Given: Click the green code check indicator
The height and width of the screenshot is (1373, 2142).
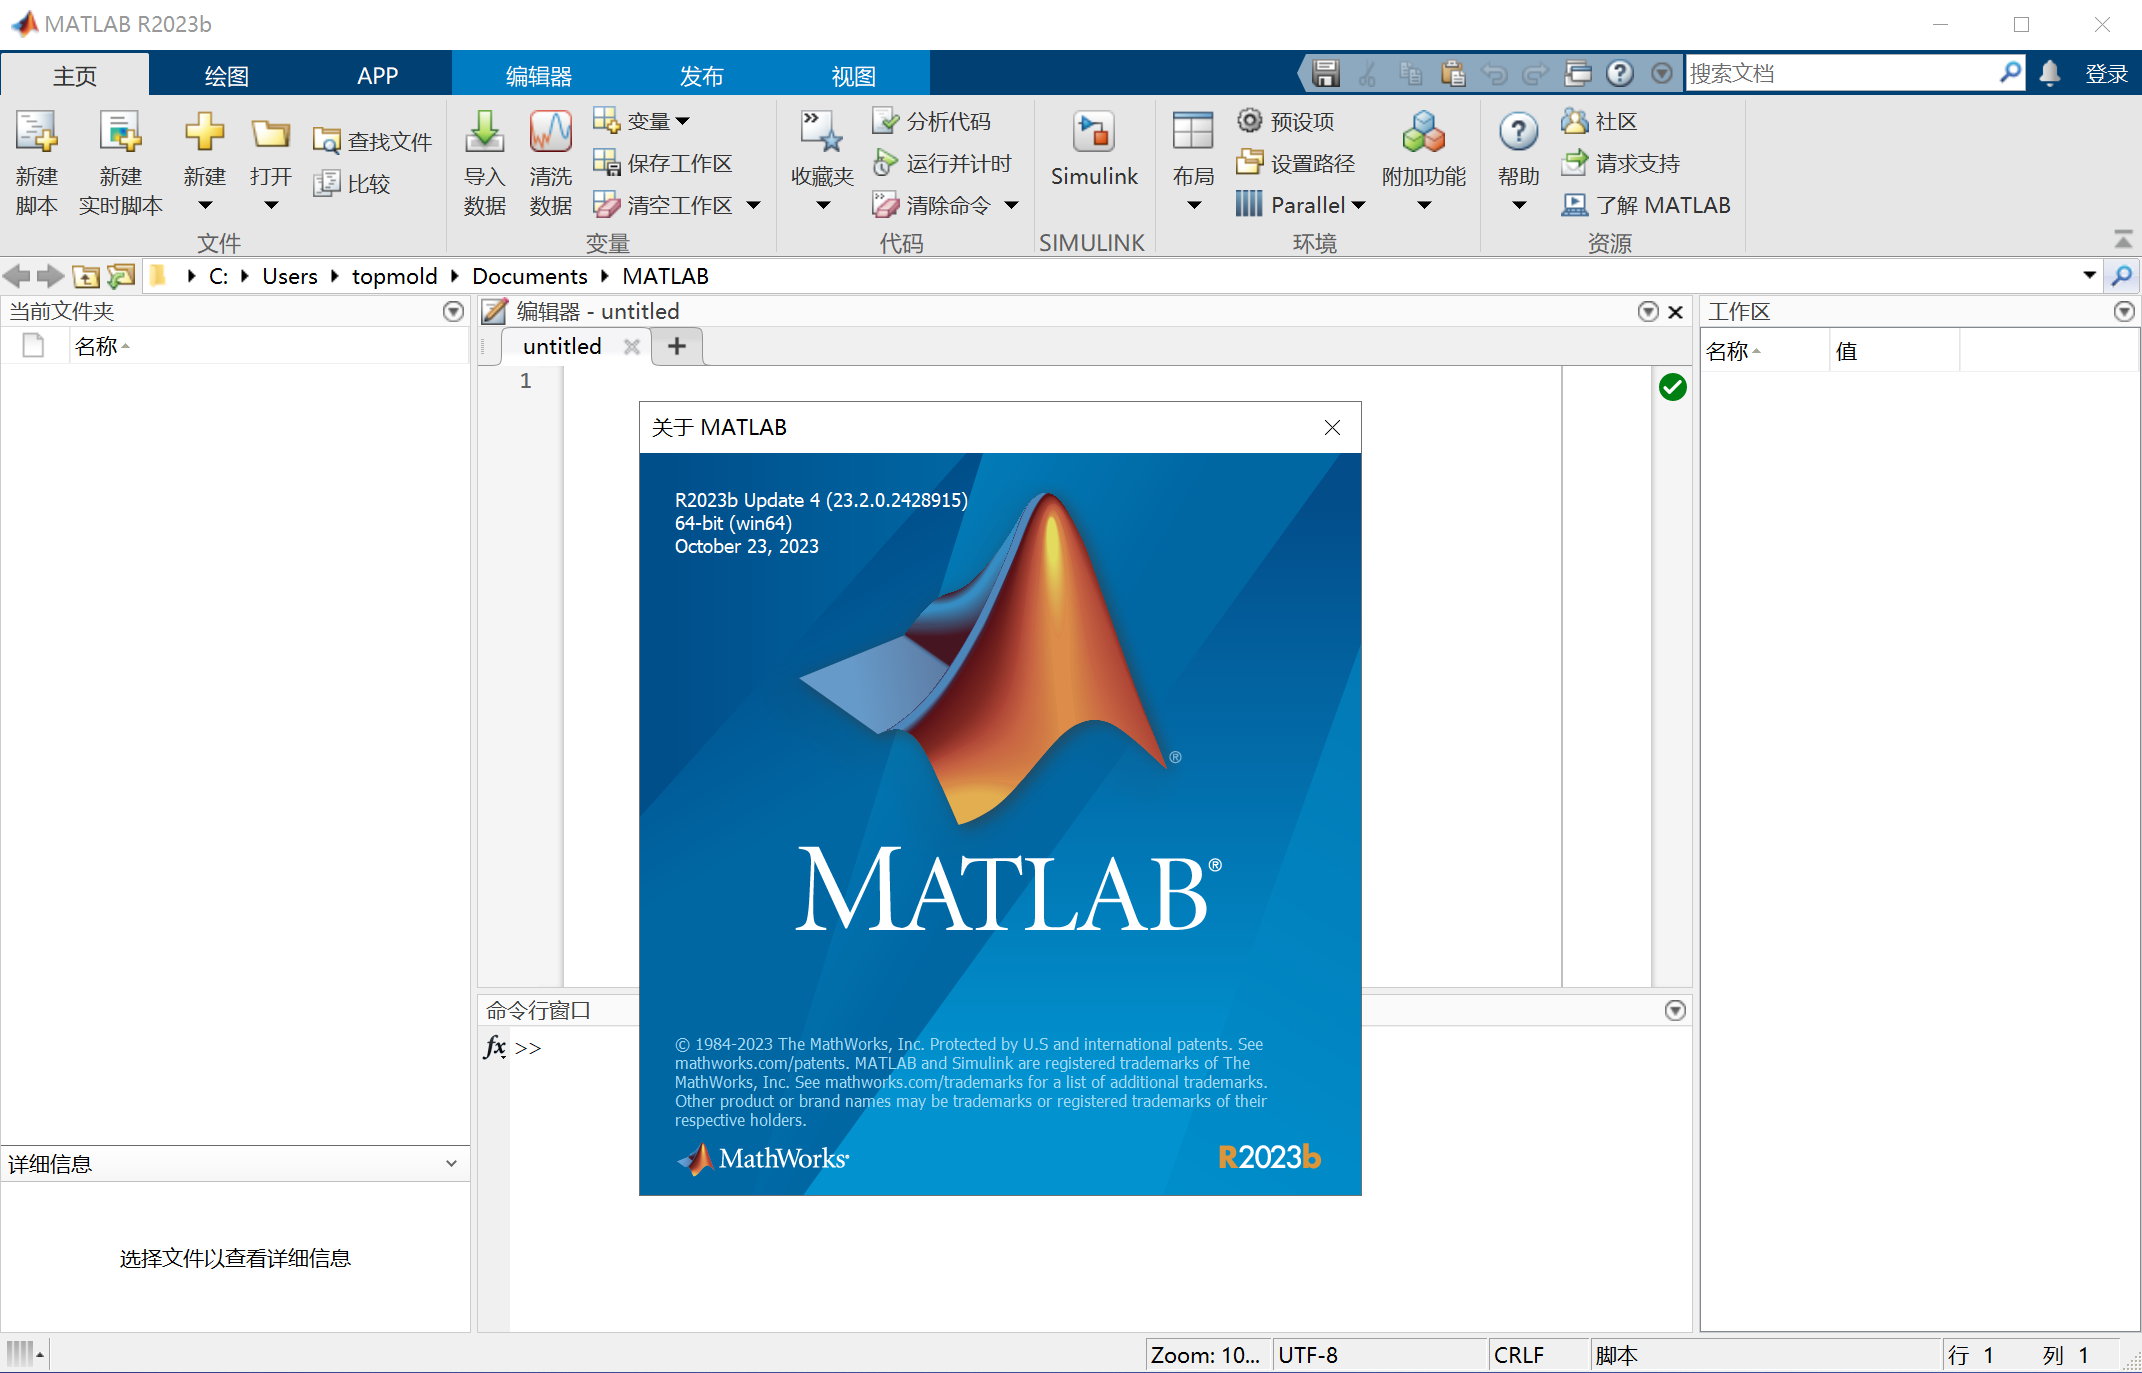Looking at the screenshot, I should click(x=1672, y=387).
